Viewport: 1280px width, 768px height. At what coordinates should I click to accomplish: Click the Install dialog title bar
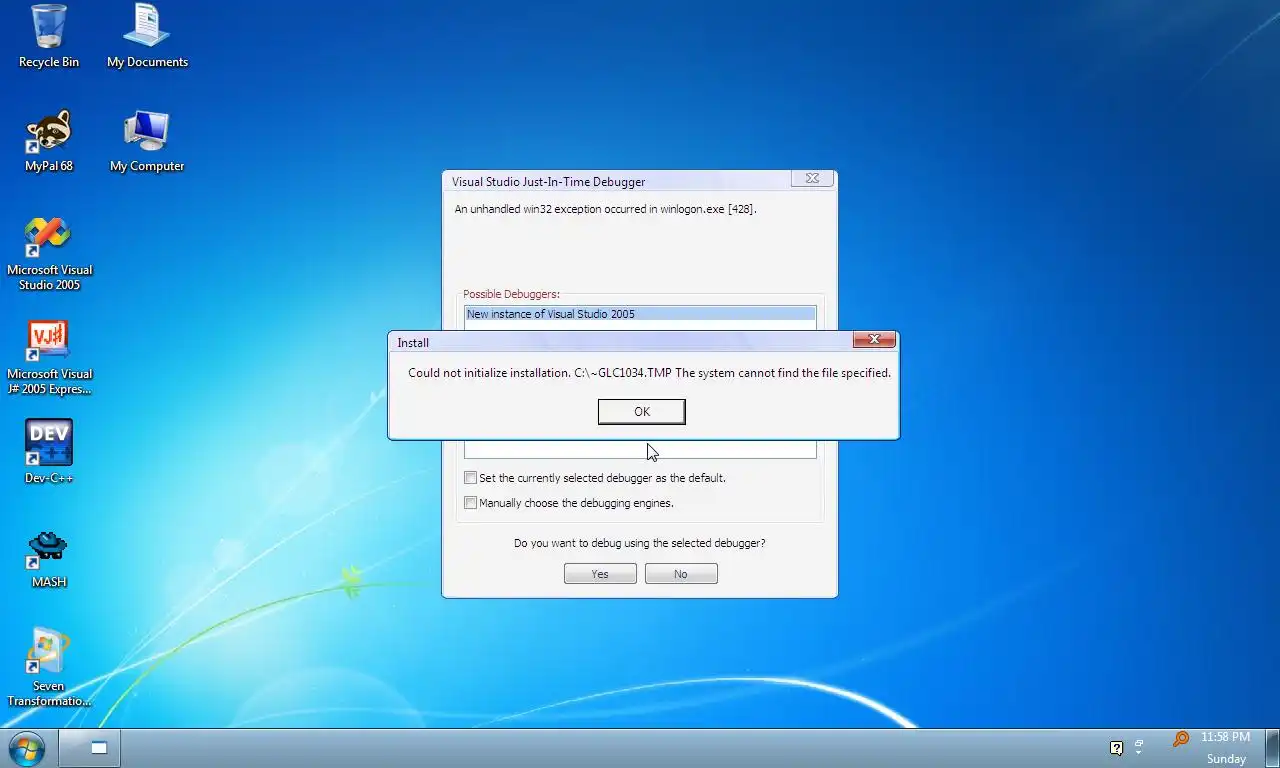(620, 342)
